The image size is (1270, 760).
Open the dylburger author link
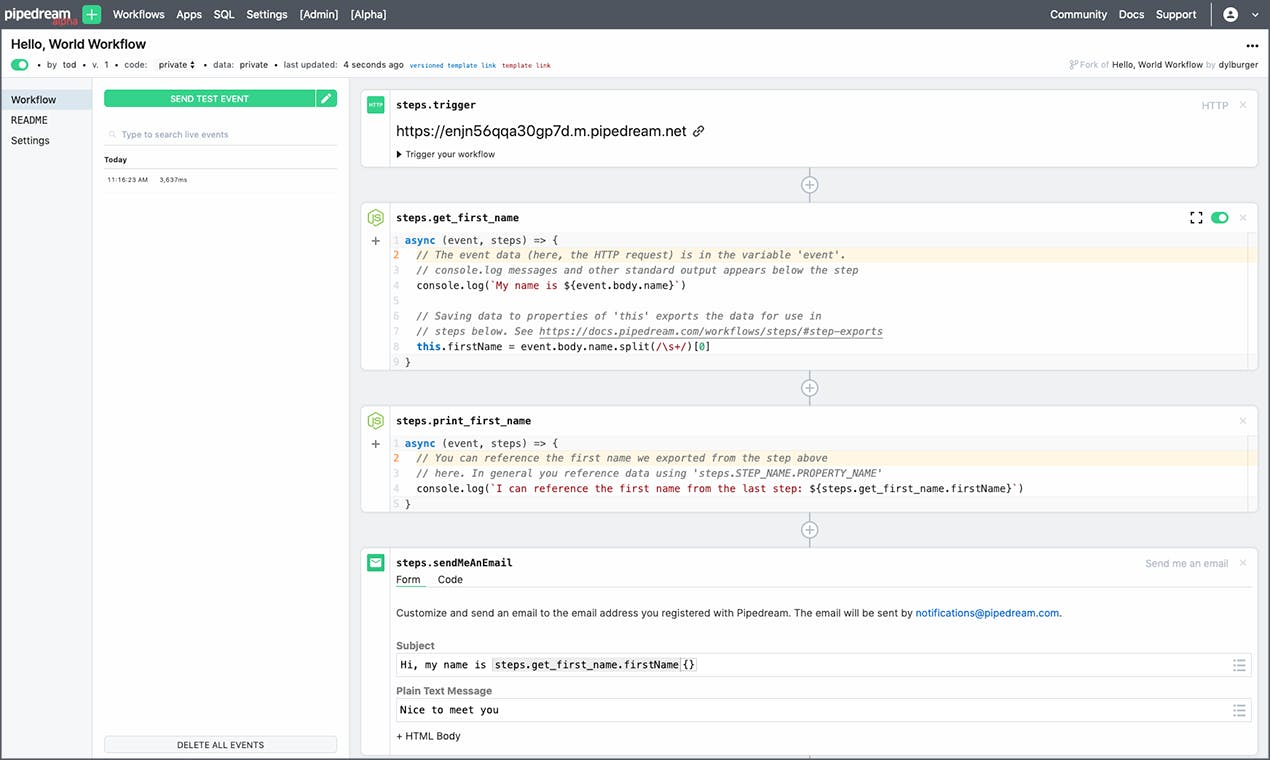click(x=1239, y=65)
